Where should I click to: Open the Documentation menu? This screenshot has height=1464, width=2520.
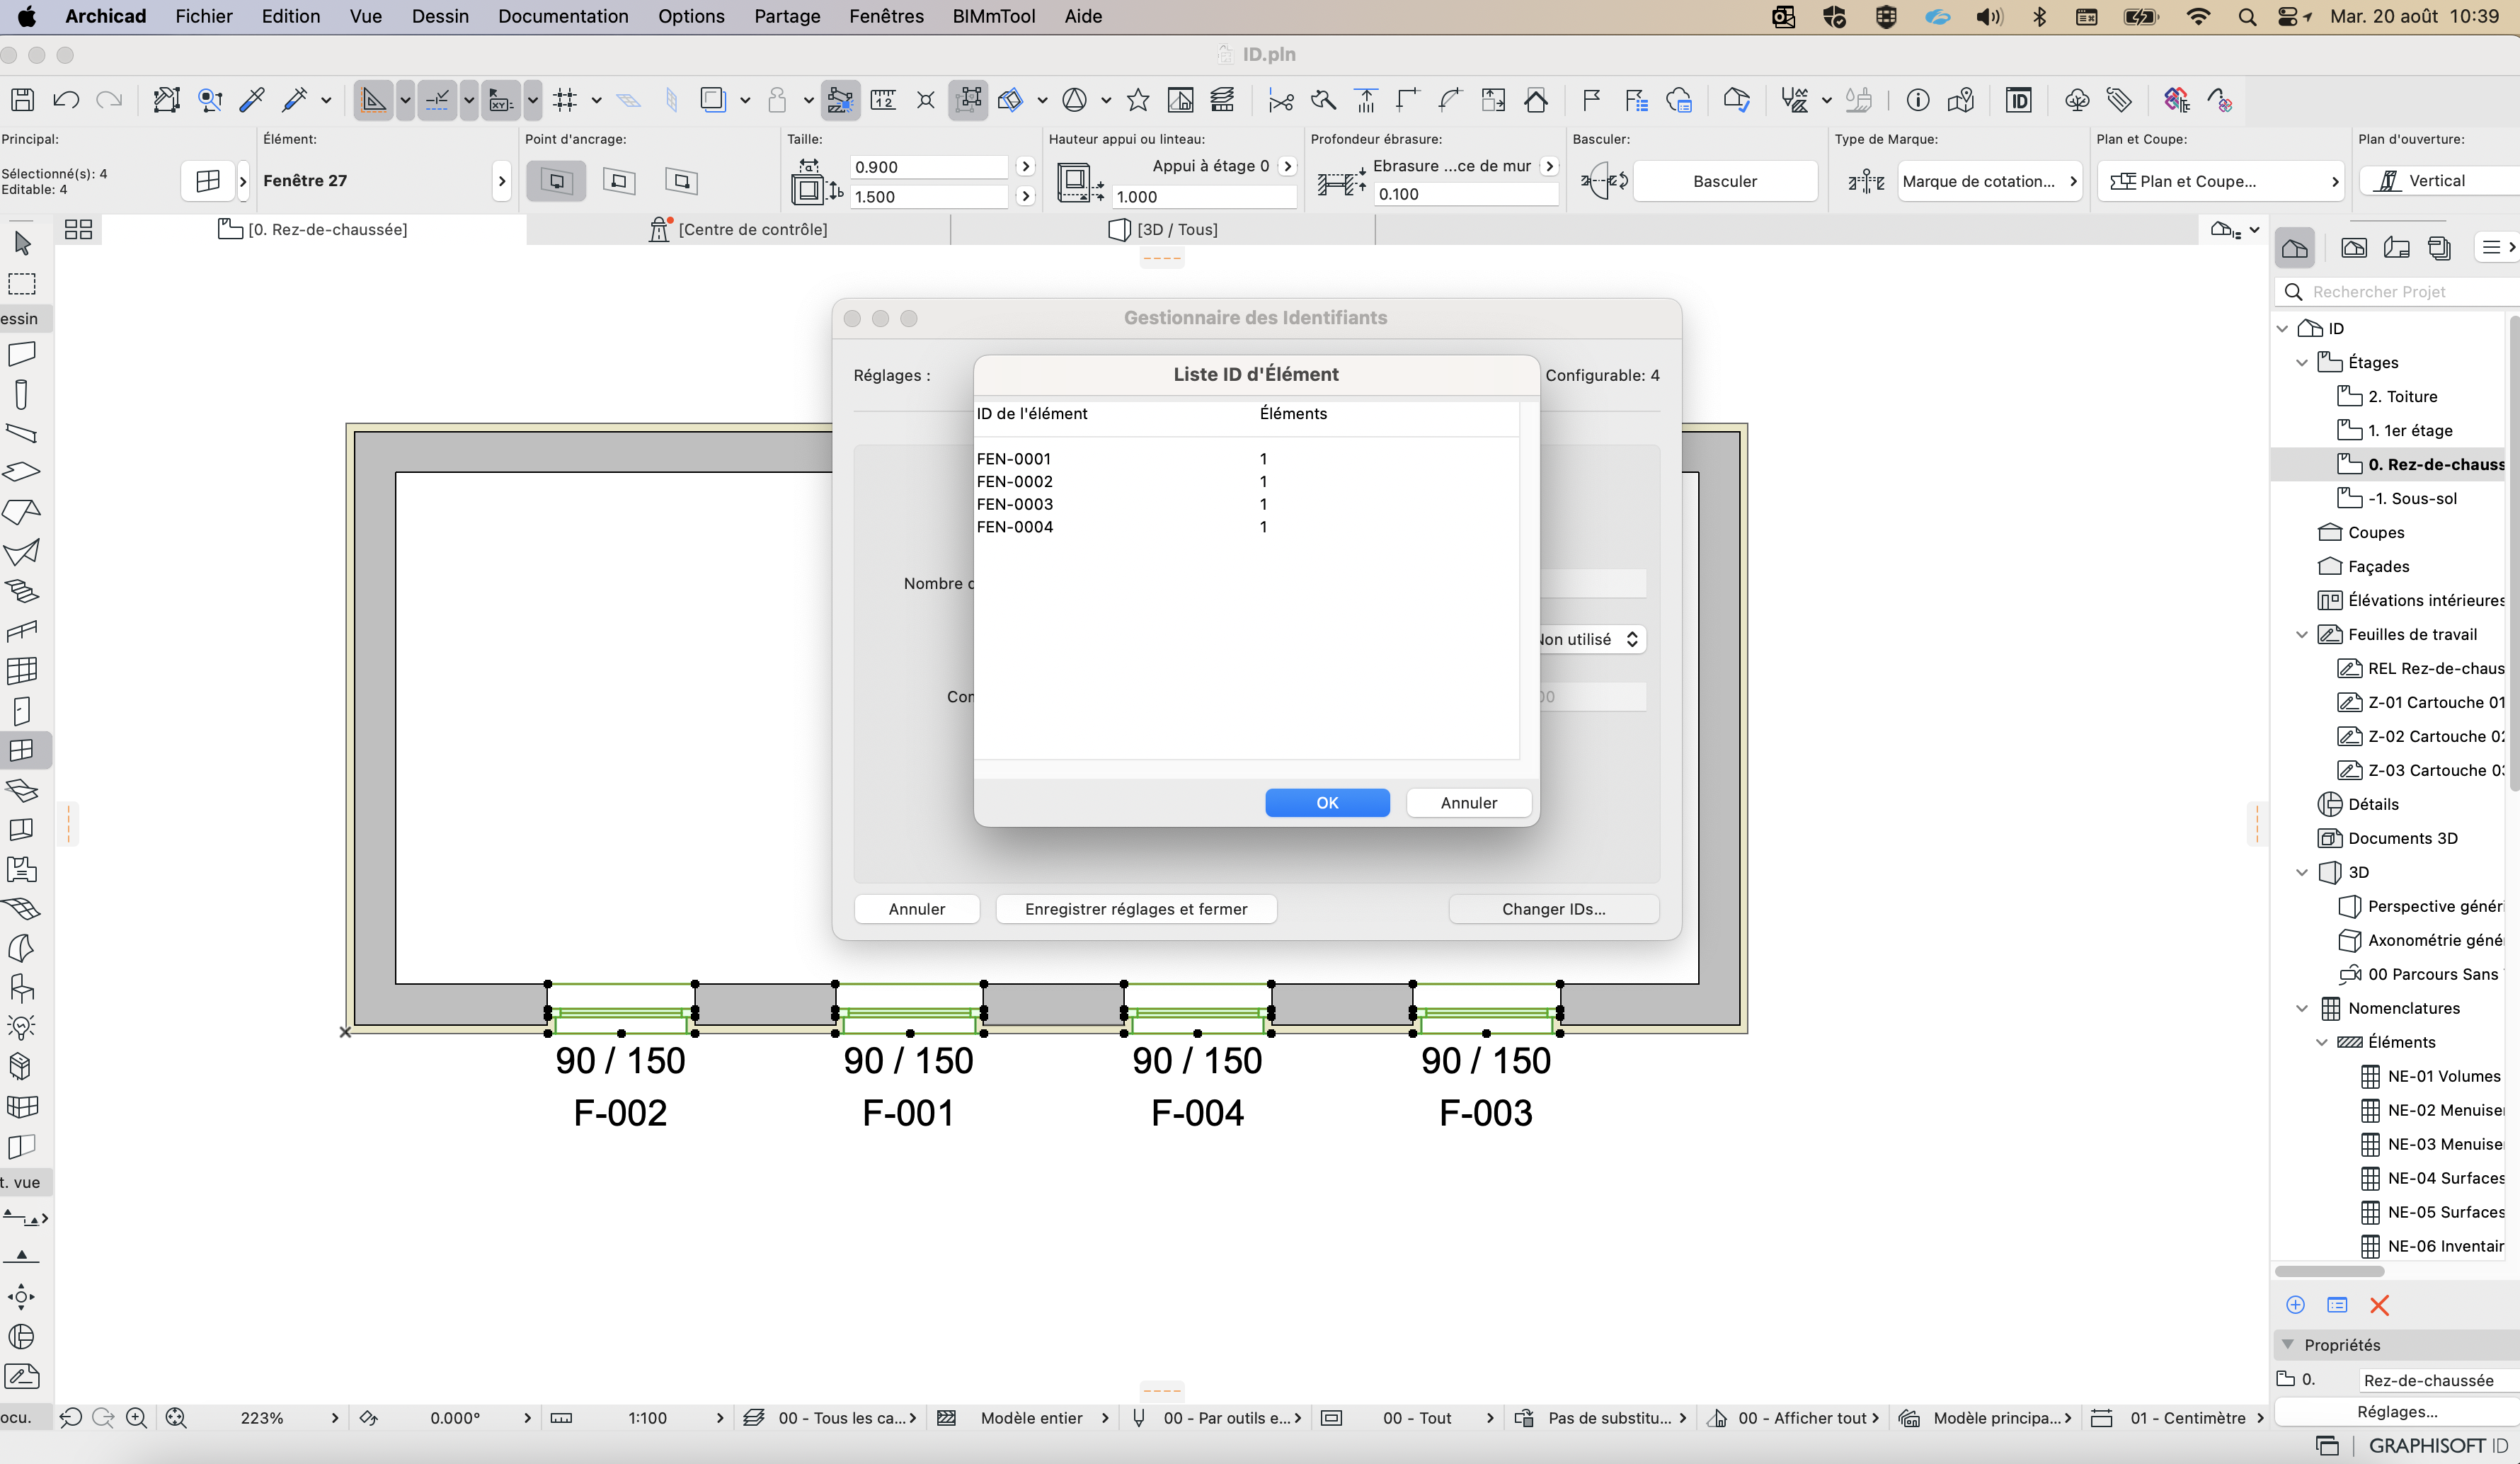[563, 16]
